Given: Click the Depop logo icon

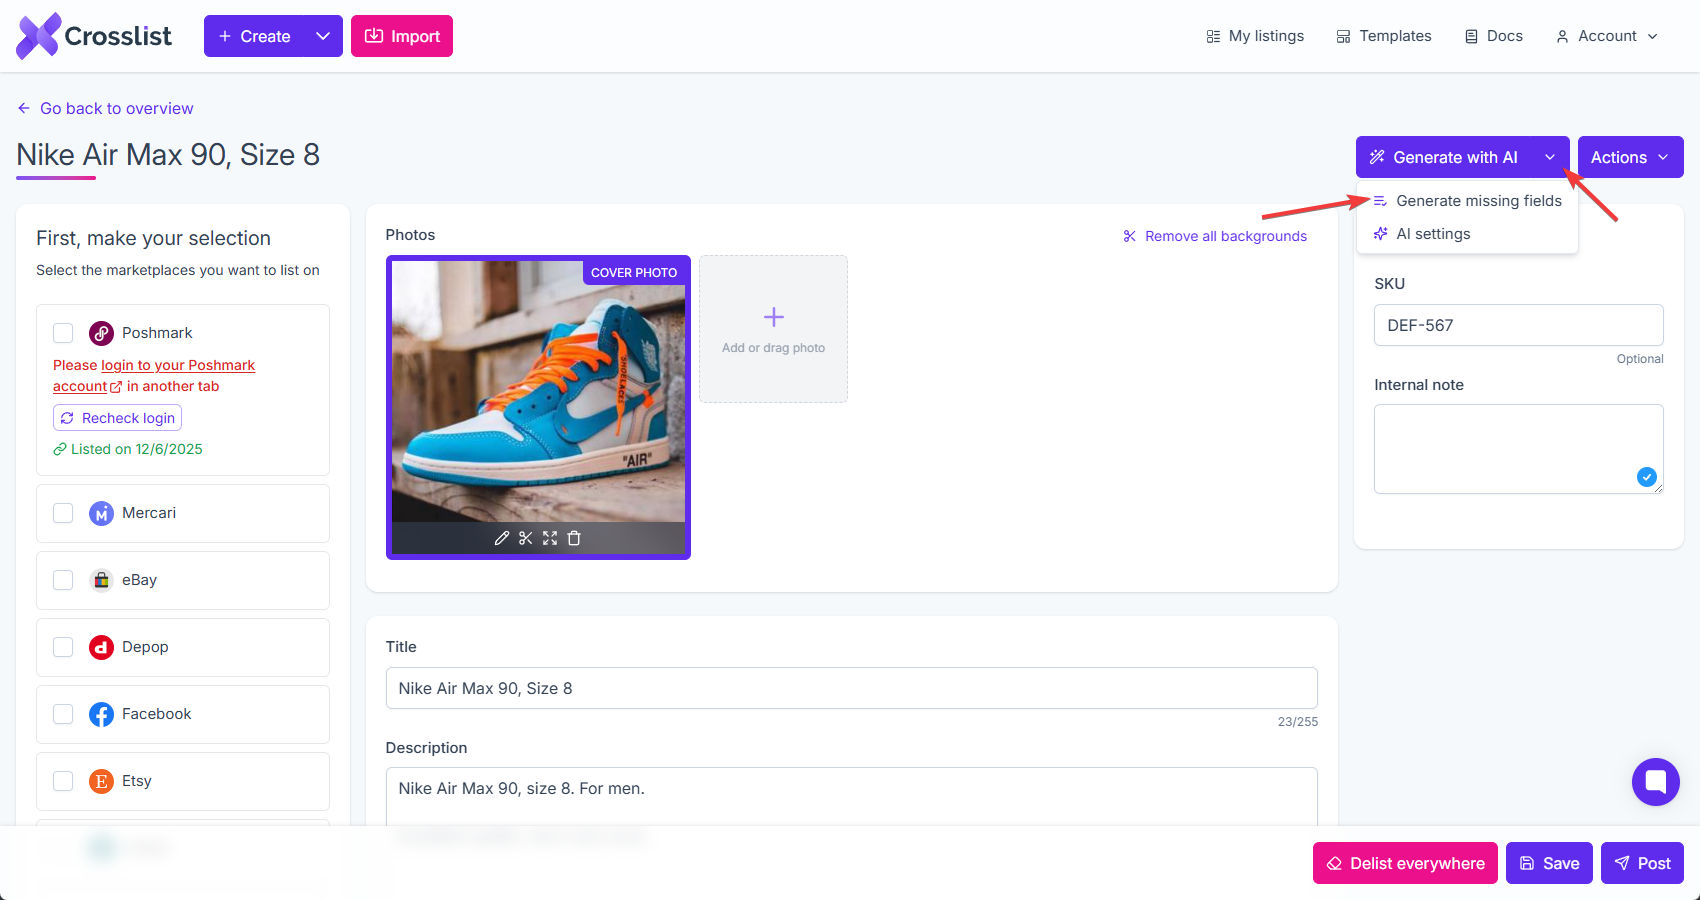Looking at the screenshot, I should (x=101, y=647).
